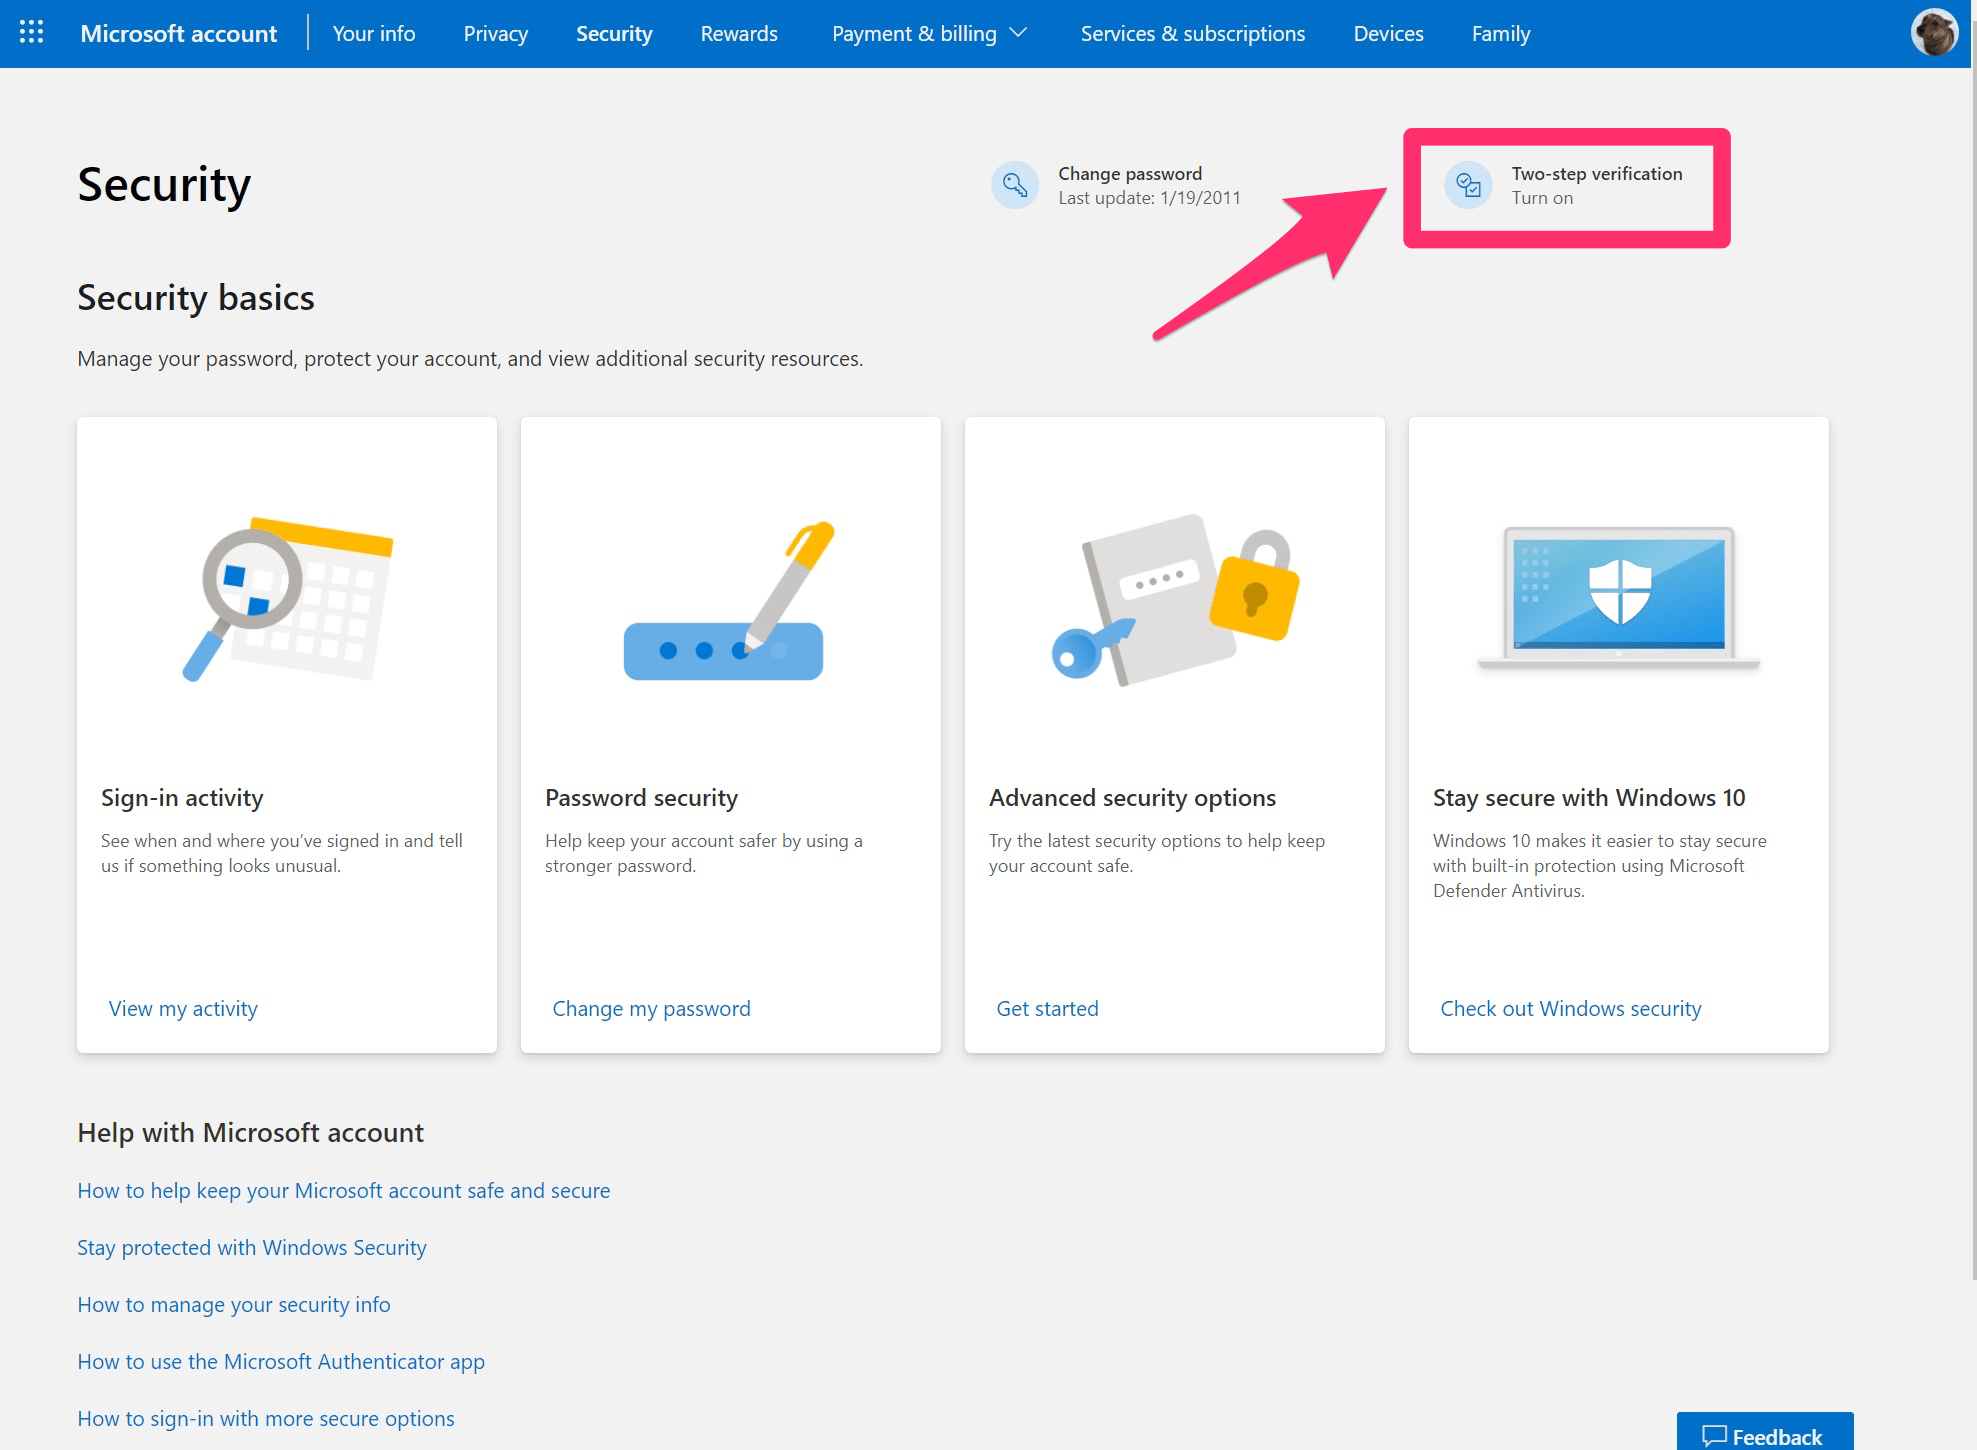
Task: Open the Family tab
Action: [1501, 33]
